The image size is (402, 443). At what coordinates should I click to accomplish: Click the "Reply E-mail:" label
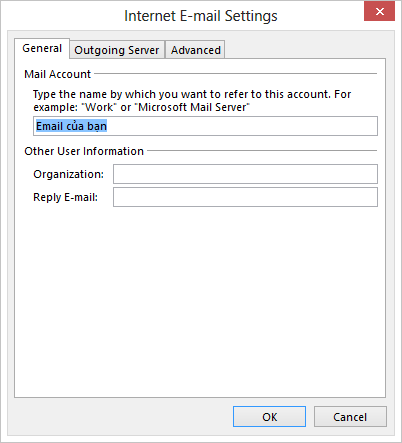tap(65, 197)
